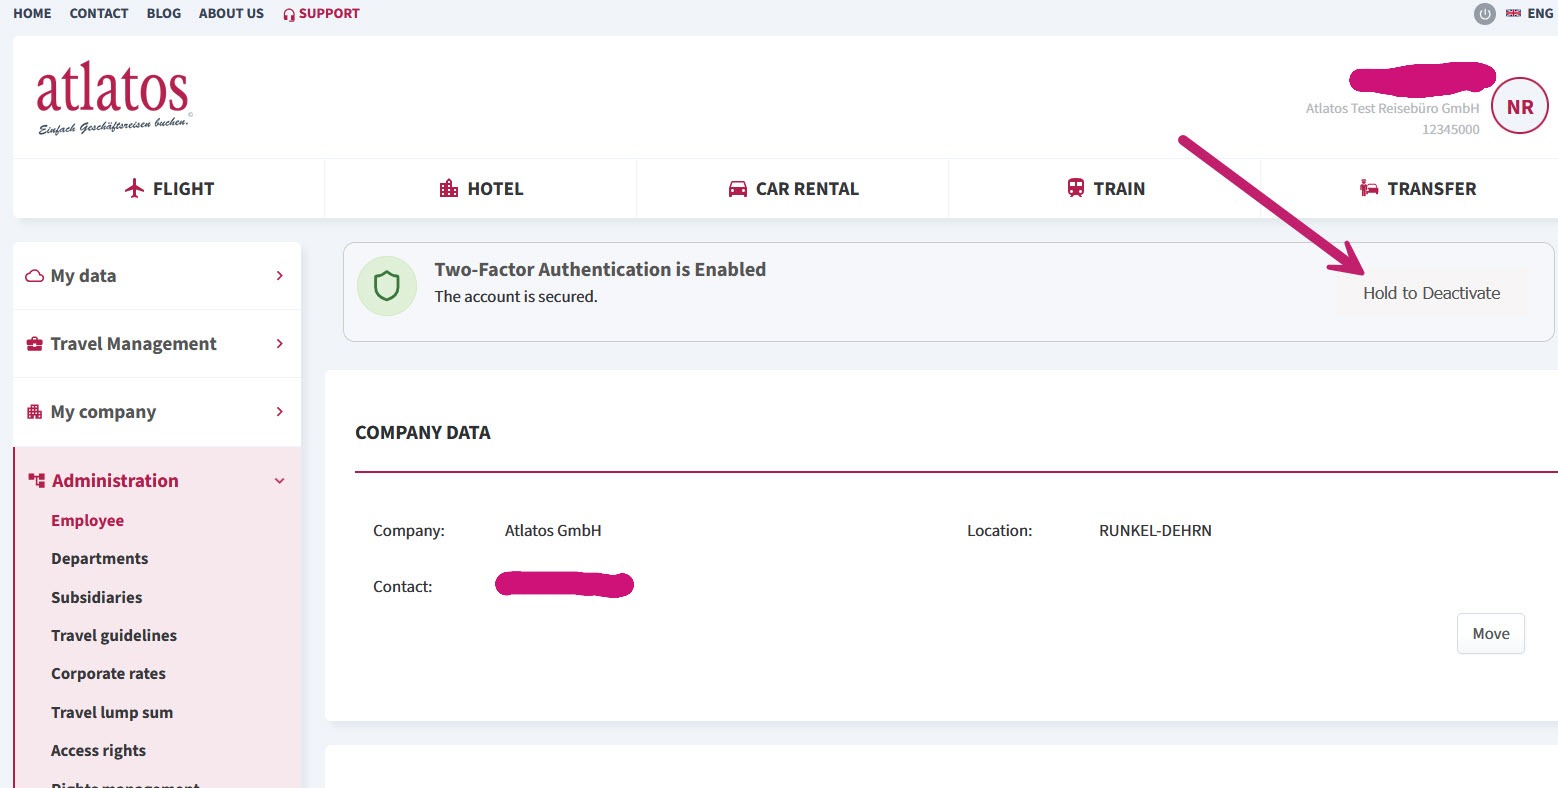
Task: Collapse Administration chevron
Action: point(279,481)
